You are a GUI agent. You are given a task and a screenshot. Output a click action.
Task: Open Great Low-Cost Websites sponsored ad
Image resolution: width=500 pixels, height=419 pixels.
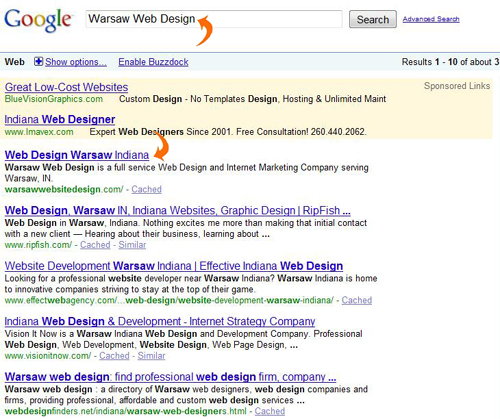coord(66,87)
